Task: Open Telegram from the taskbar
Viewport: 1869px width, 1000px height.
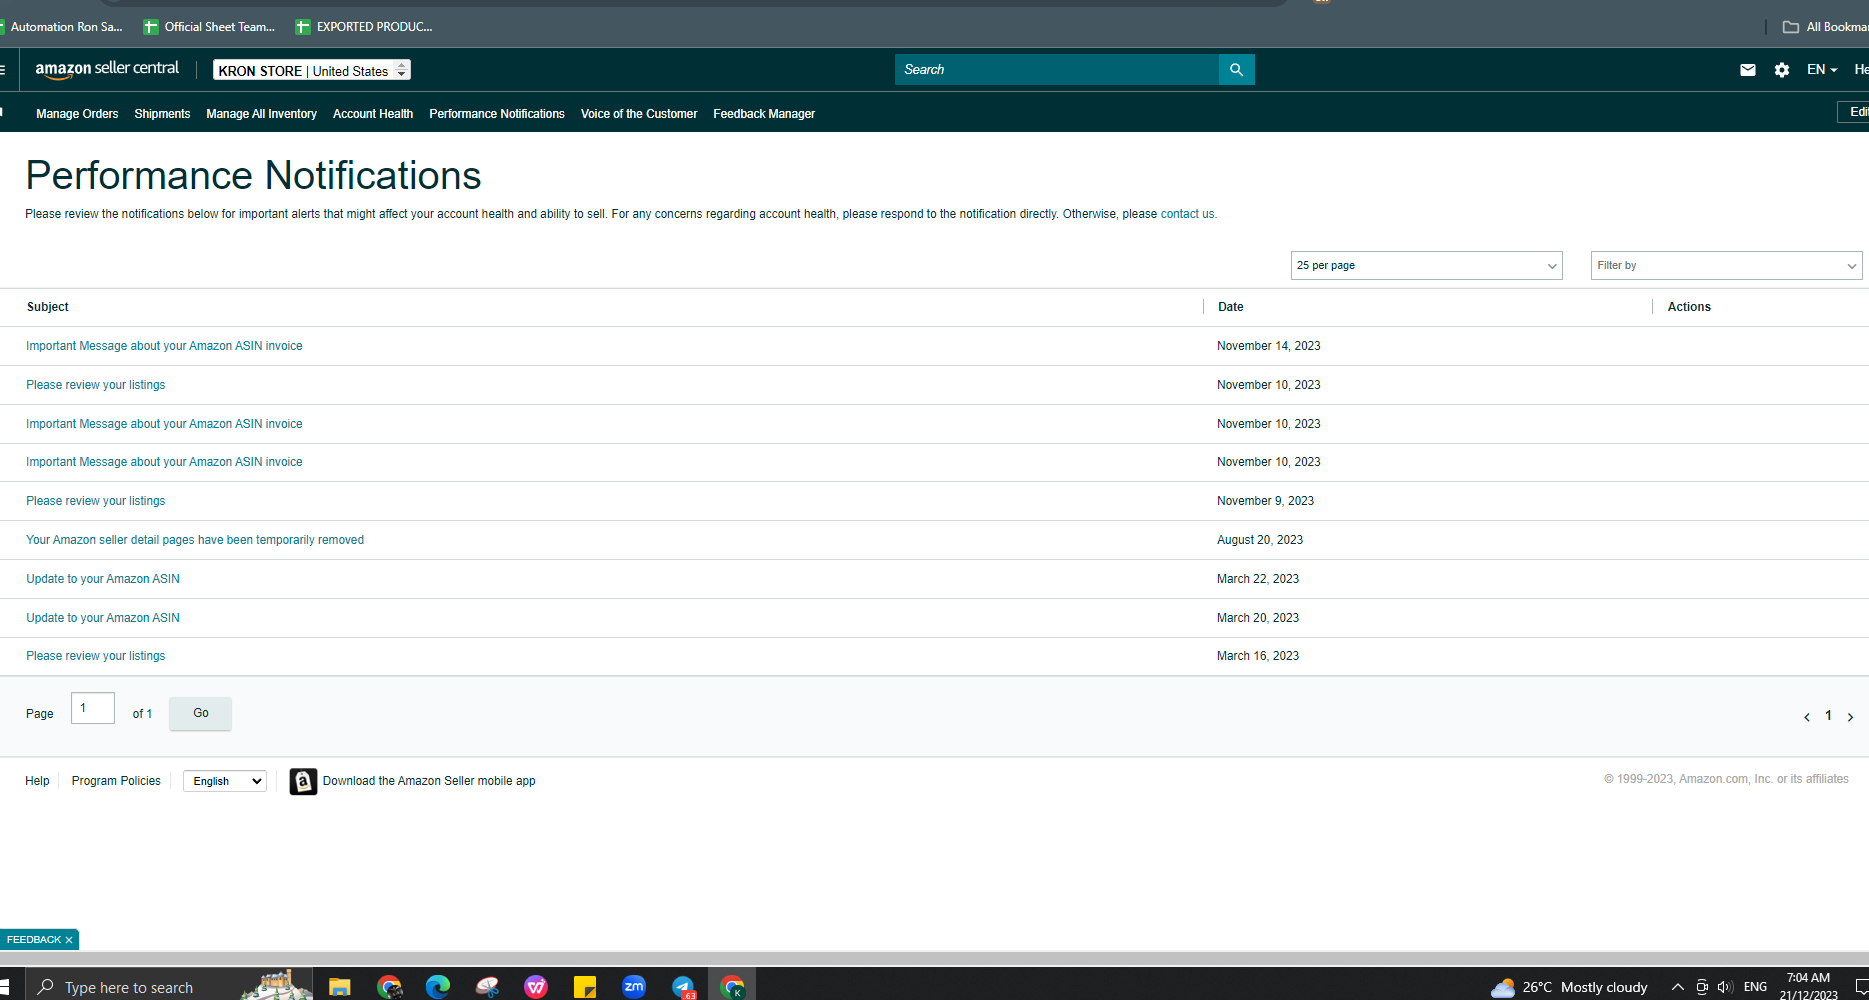Action: 683,987
